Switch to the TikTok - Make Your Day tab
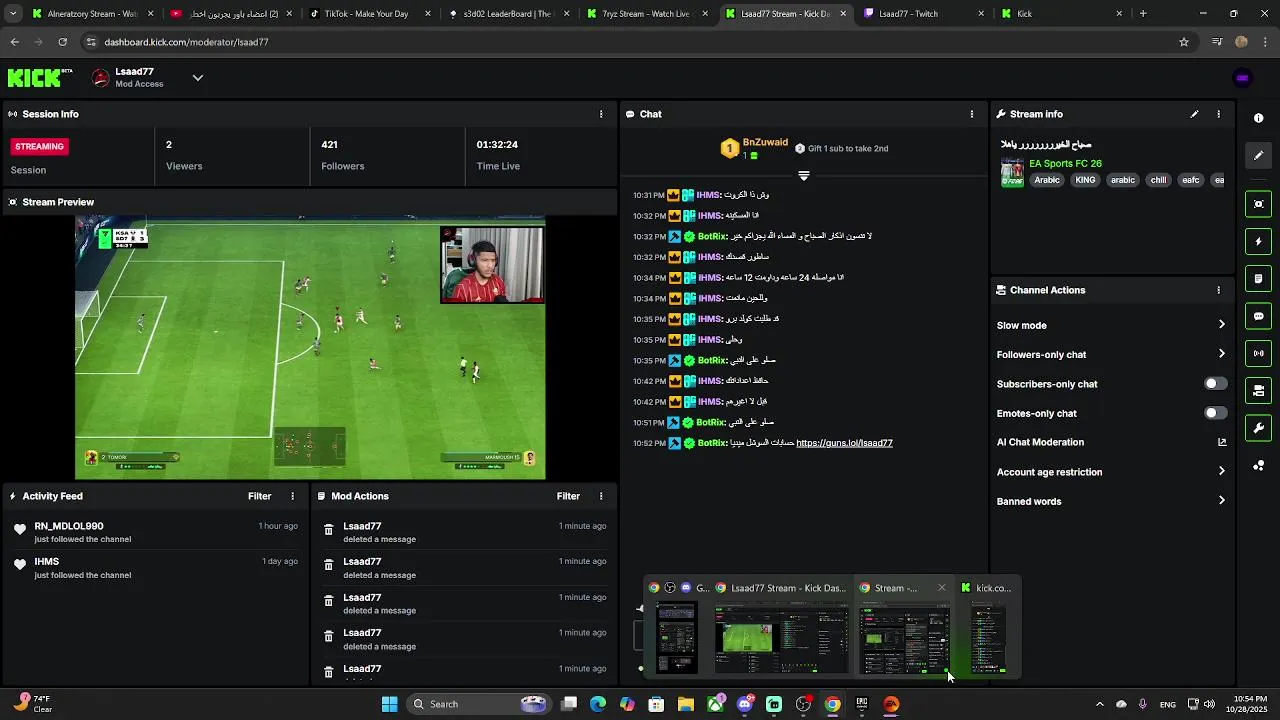This screenshot has height=720, width=1280. point(368,14)
